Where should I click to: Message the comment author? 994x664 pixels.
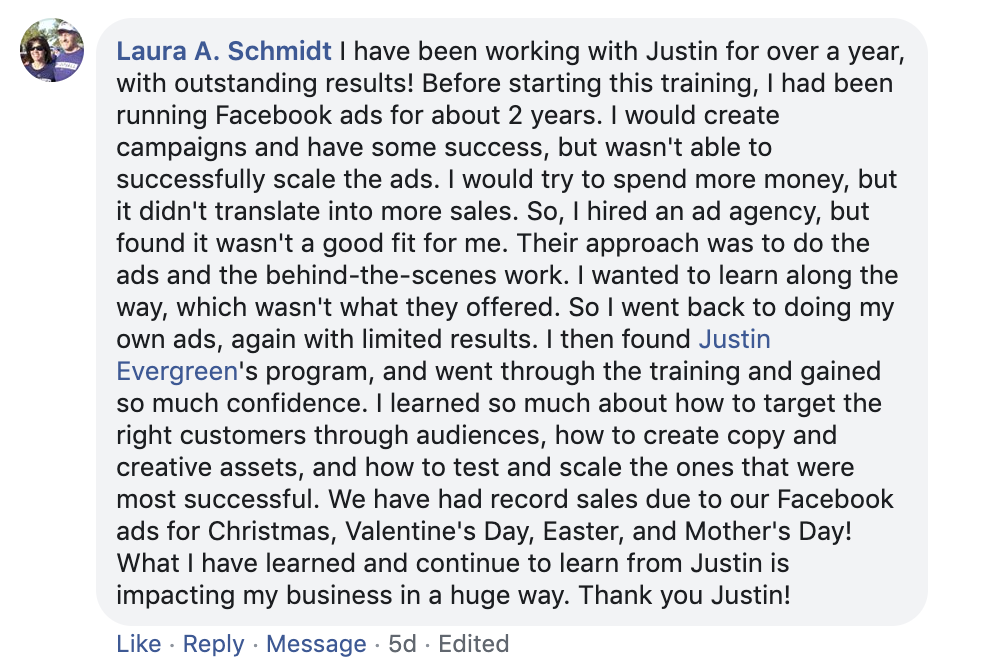316,644
